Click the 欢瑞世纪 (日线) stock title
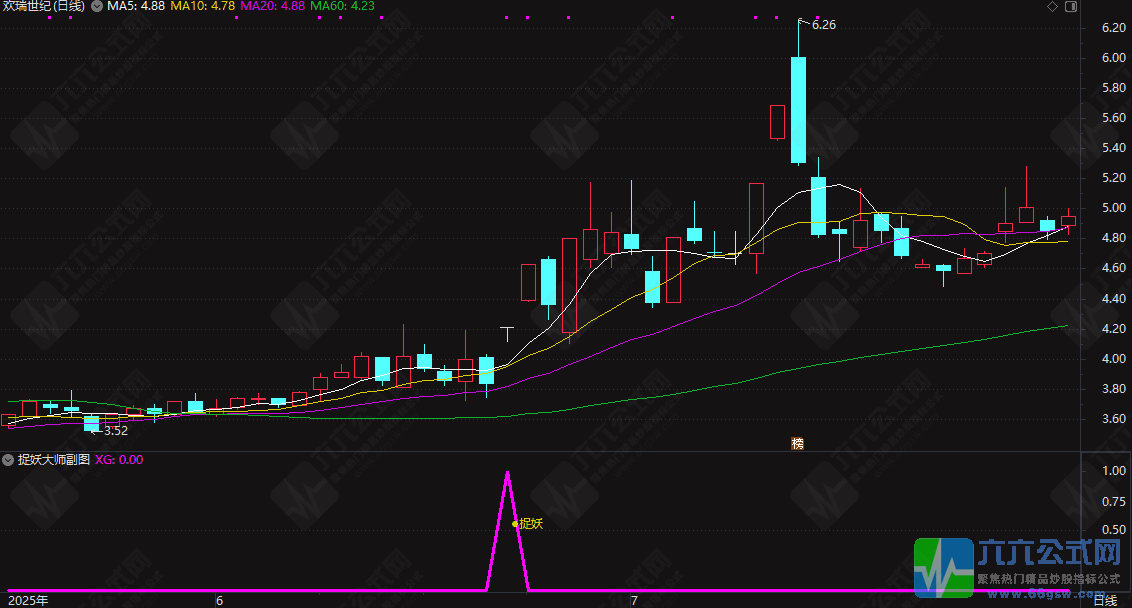 click(x=44, y=6)
